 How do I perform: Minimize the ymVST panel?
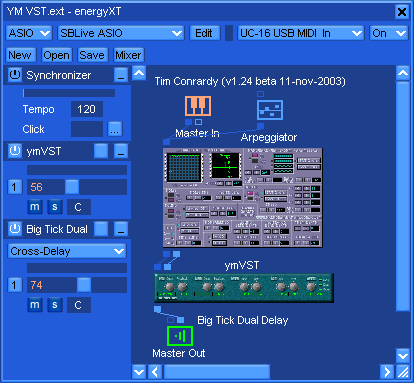[x=121, y=151]
